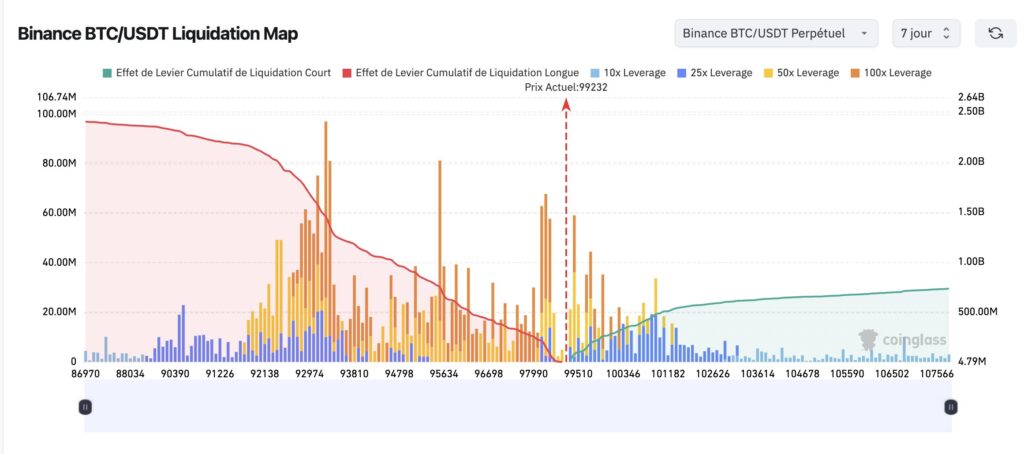Viewport: 1024px width, 454px height.
Task: Select the Binance BTC/USDT Liquidation Map title
Action: tap(158, 33)
